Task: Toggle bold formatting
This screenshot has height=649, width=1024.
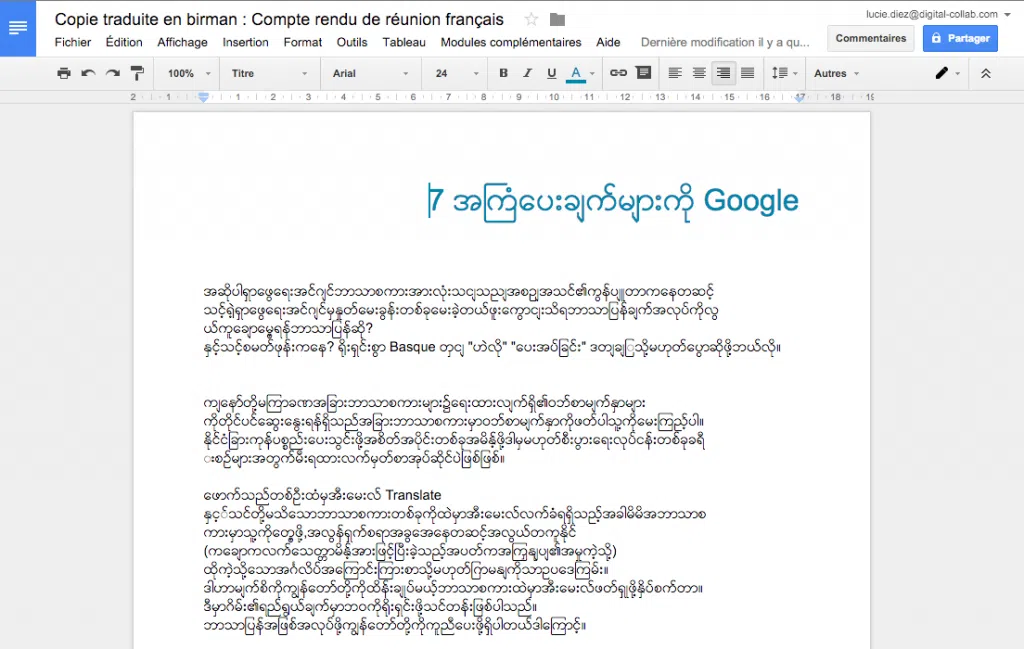Action: point(503,73)
